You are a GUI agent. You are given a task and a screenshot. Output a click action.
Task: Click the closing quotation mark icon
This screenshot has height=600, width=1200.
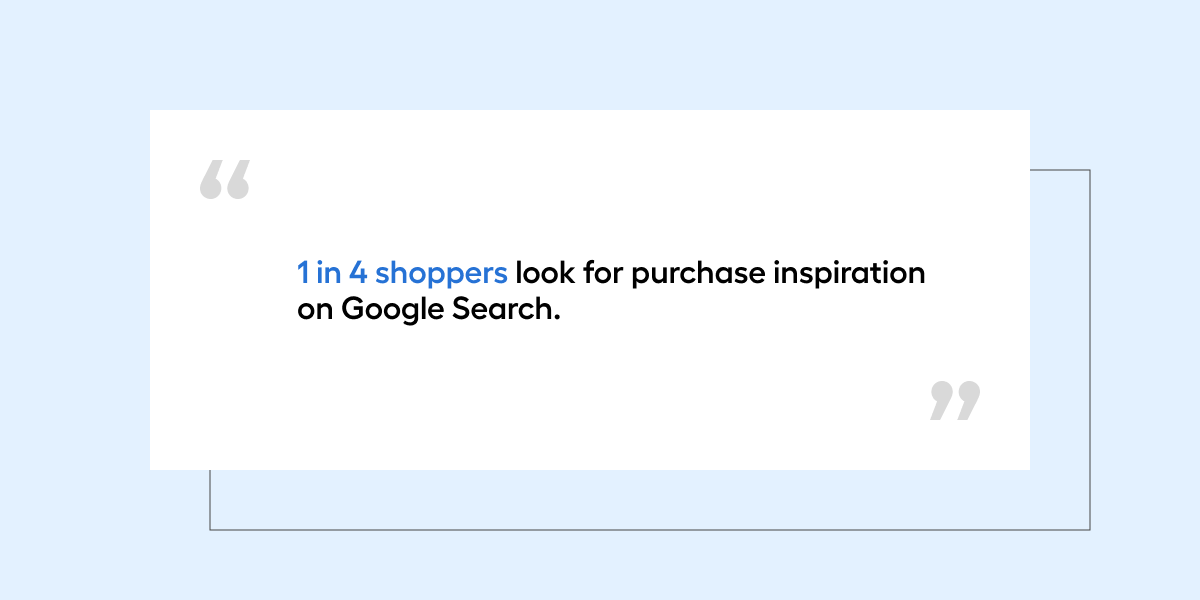(x=955, y=400)
